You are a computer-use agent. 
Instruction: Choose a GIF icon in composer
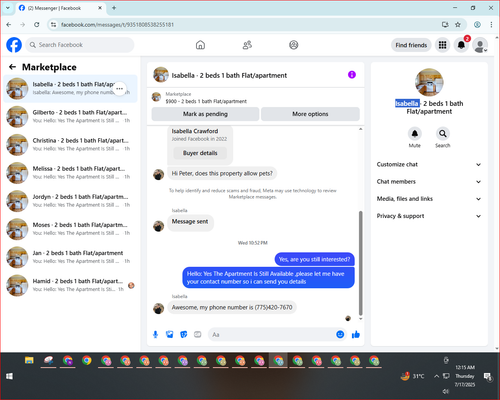tap(198, 334)
